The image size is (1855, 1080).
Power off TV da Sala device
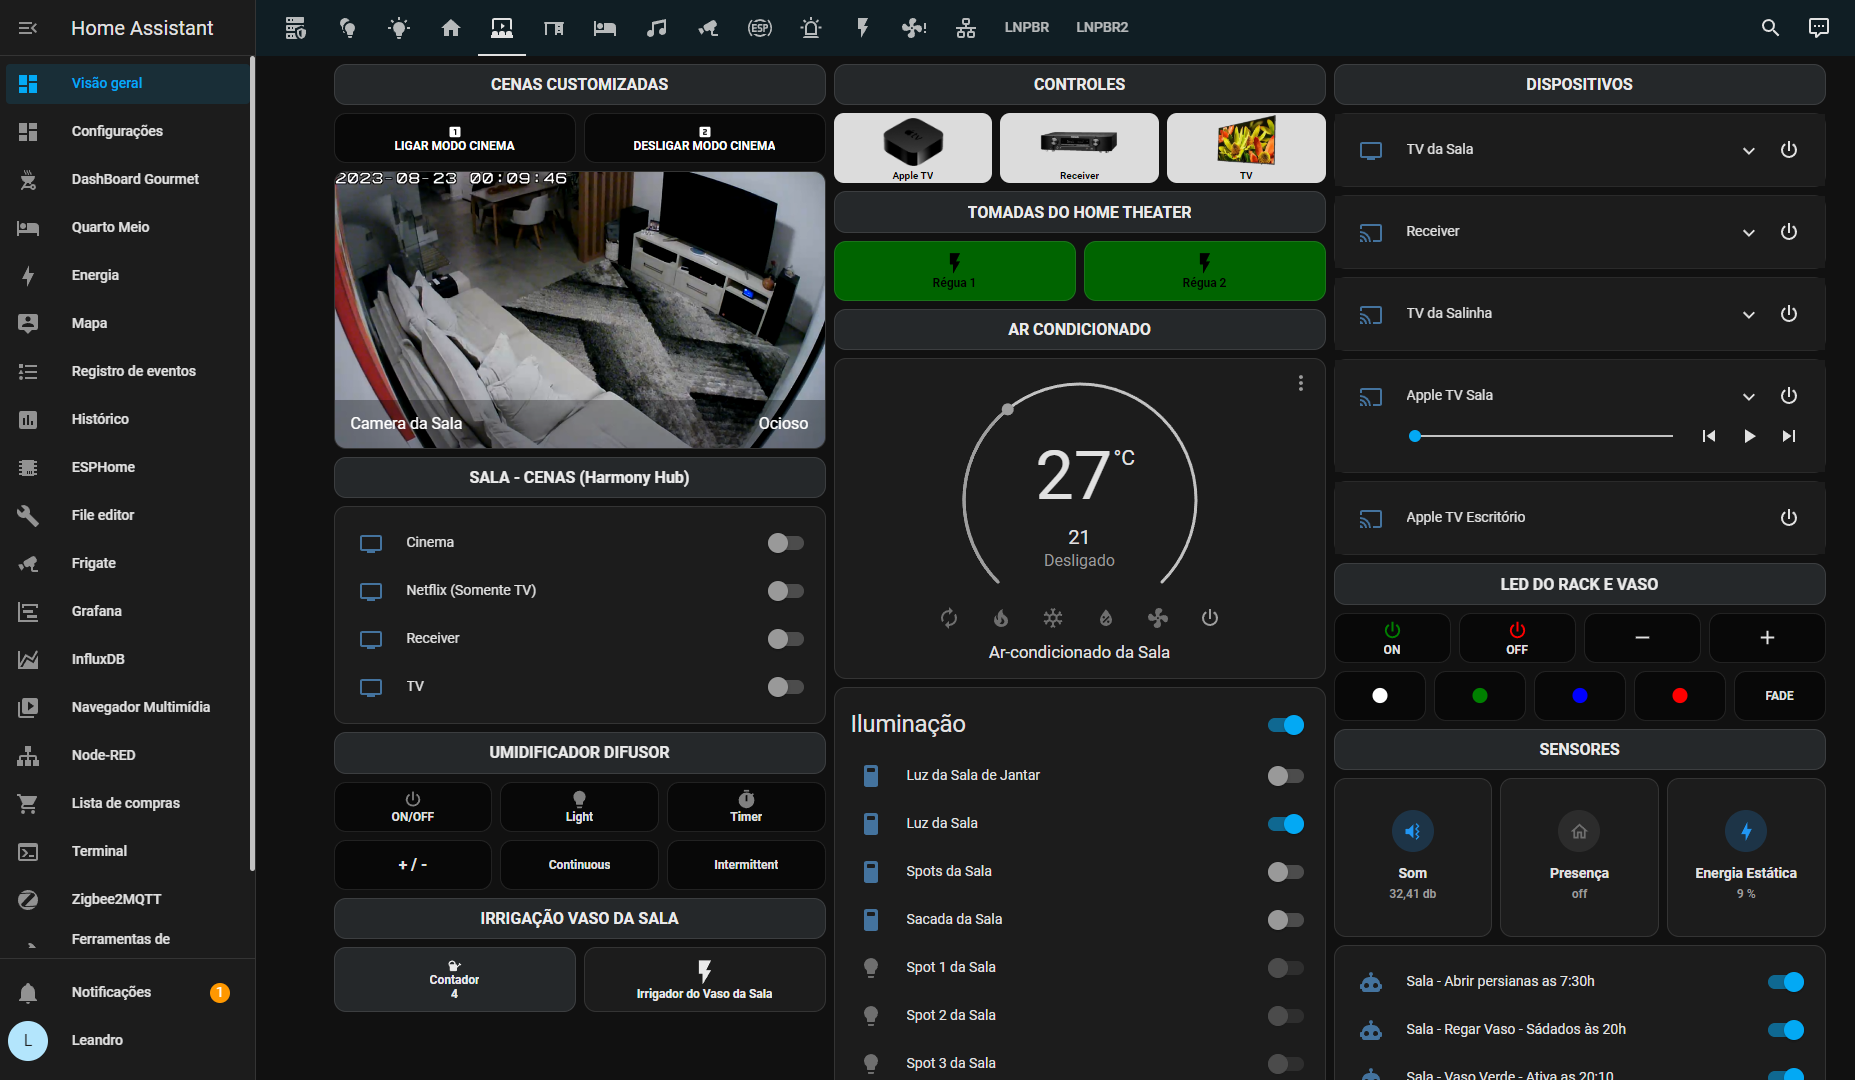pos(1788,150)
